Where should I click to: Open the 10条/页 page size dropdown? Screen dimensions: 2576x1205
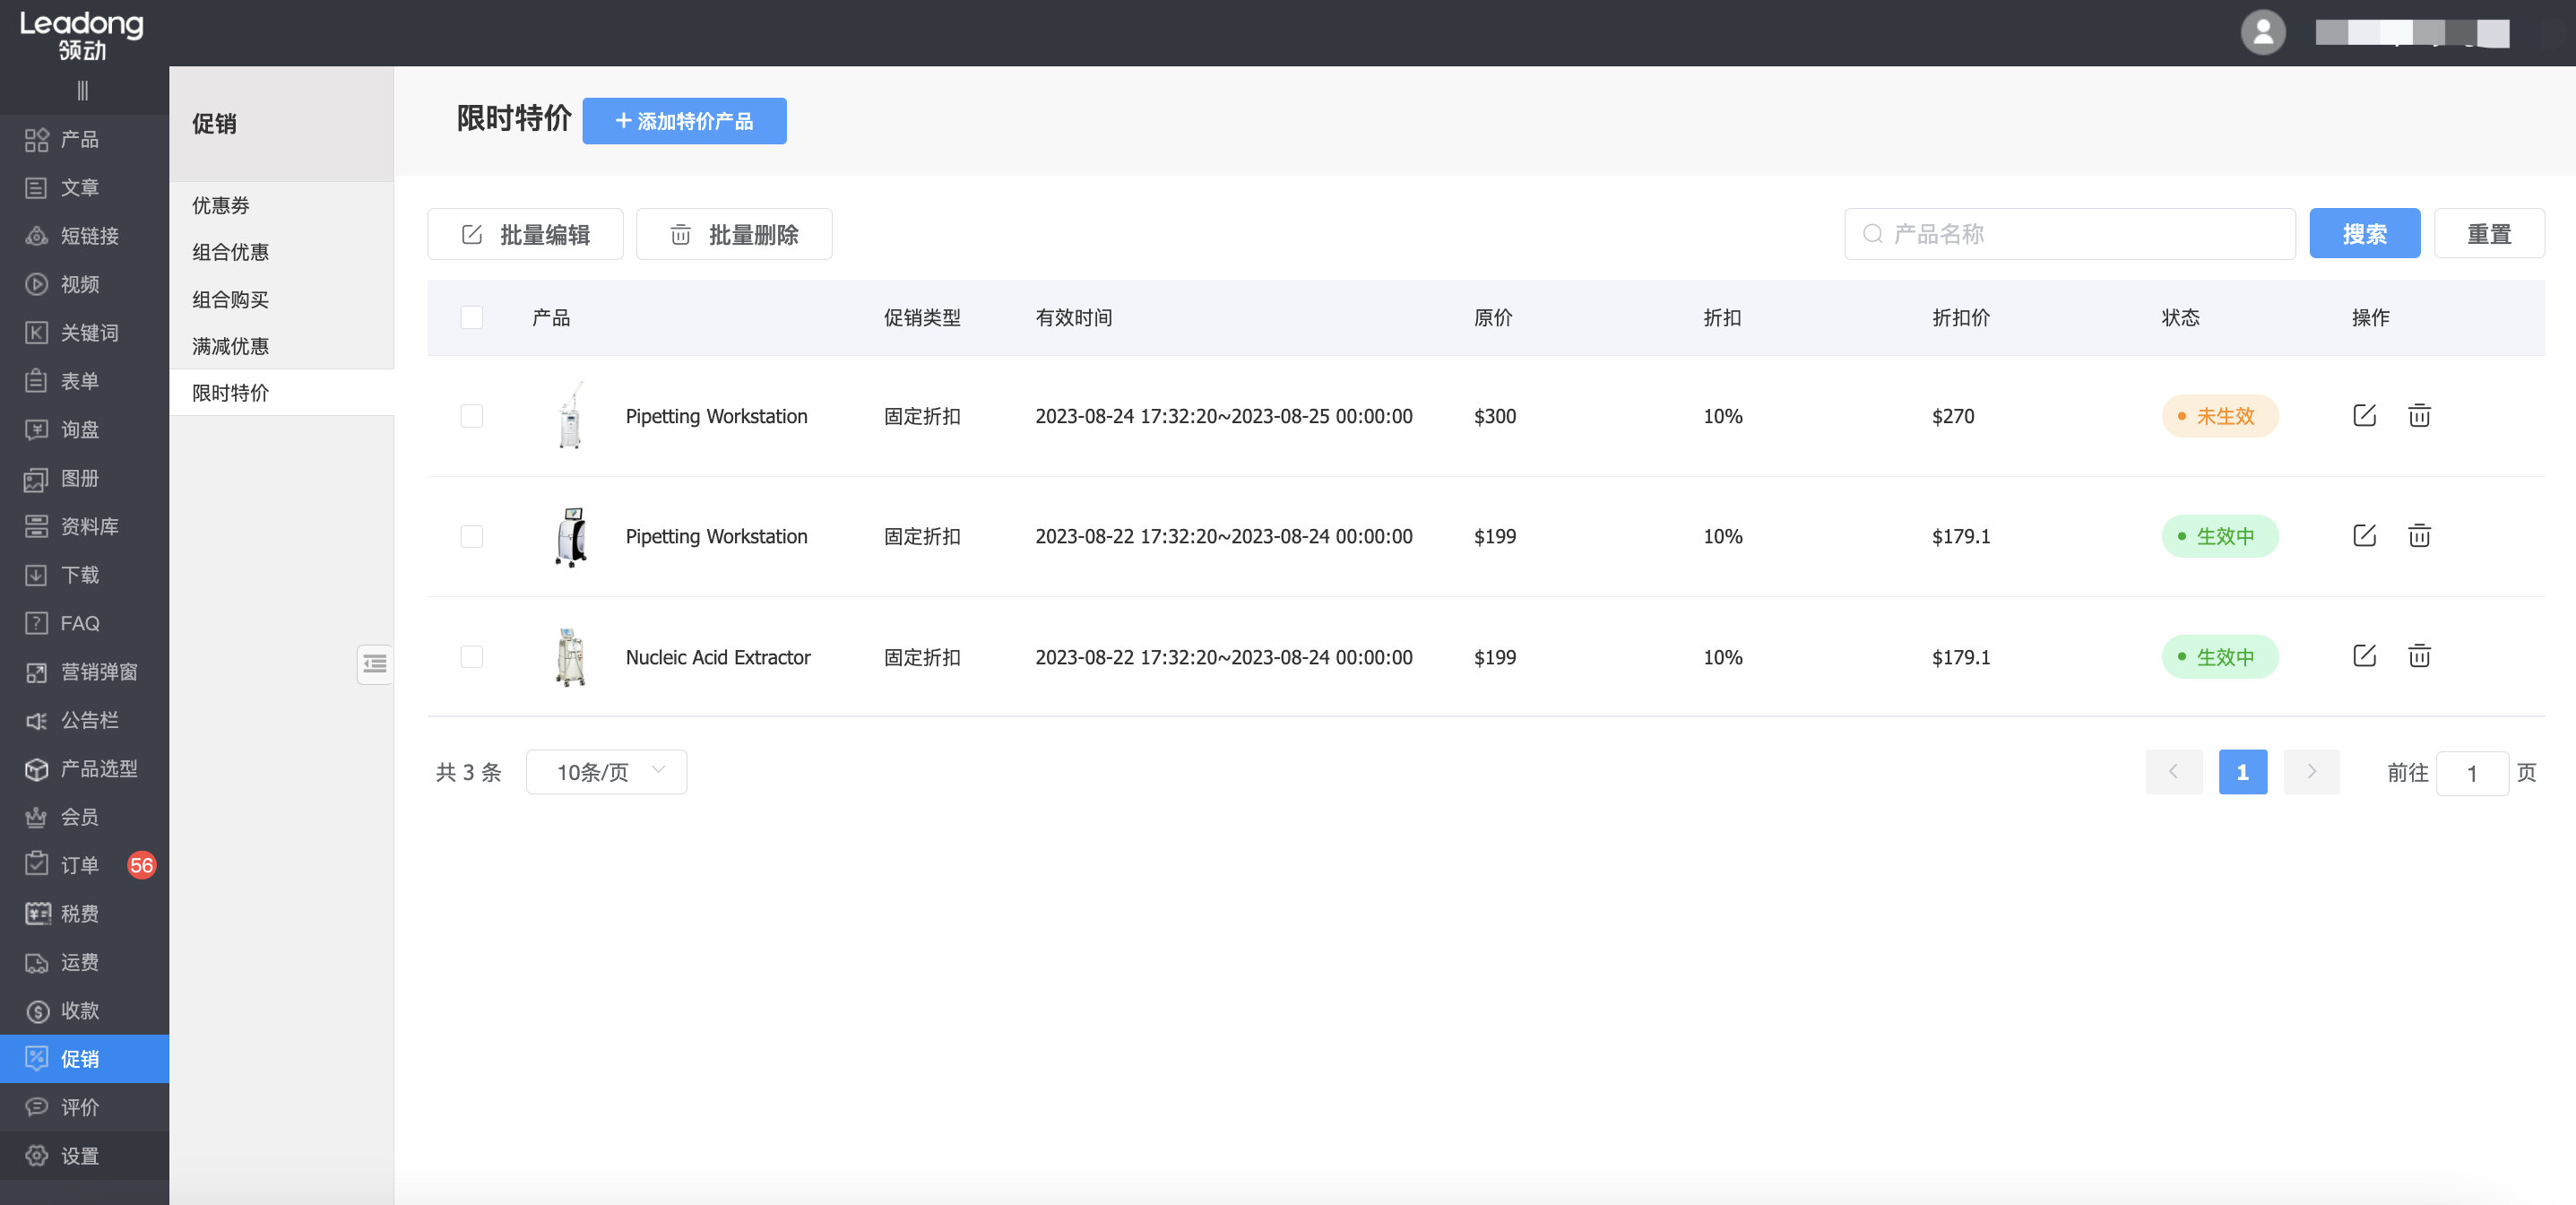point(606,772)
